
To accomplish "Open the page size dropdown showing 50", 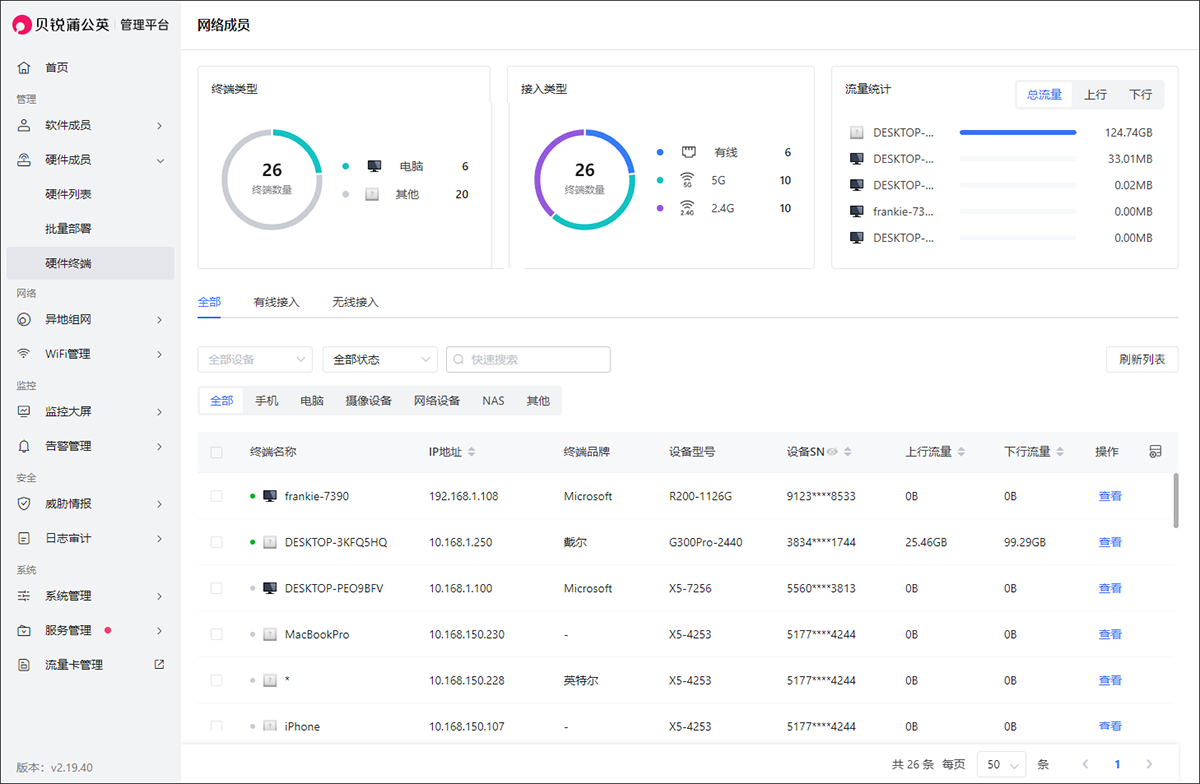I will click(1000, 764).
